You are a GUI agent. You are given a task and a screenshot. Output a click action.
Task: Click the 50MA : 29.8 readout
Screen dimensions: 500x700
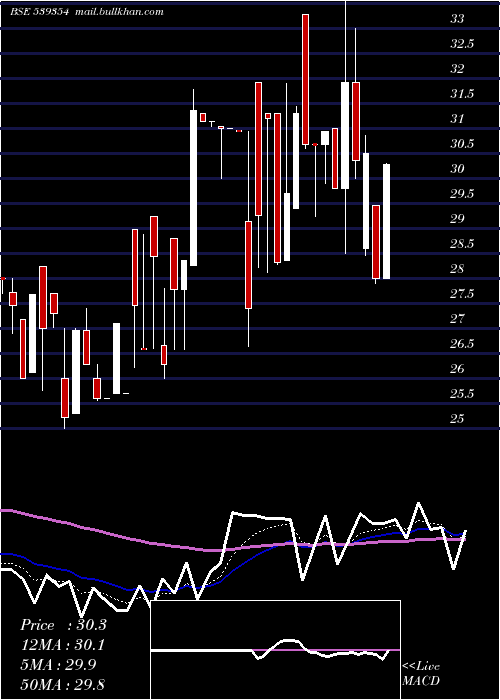pos(63,684)
